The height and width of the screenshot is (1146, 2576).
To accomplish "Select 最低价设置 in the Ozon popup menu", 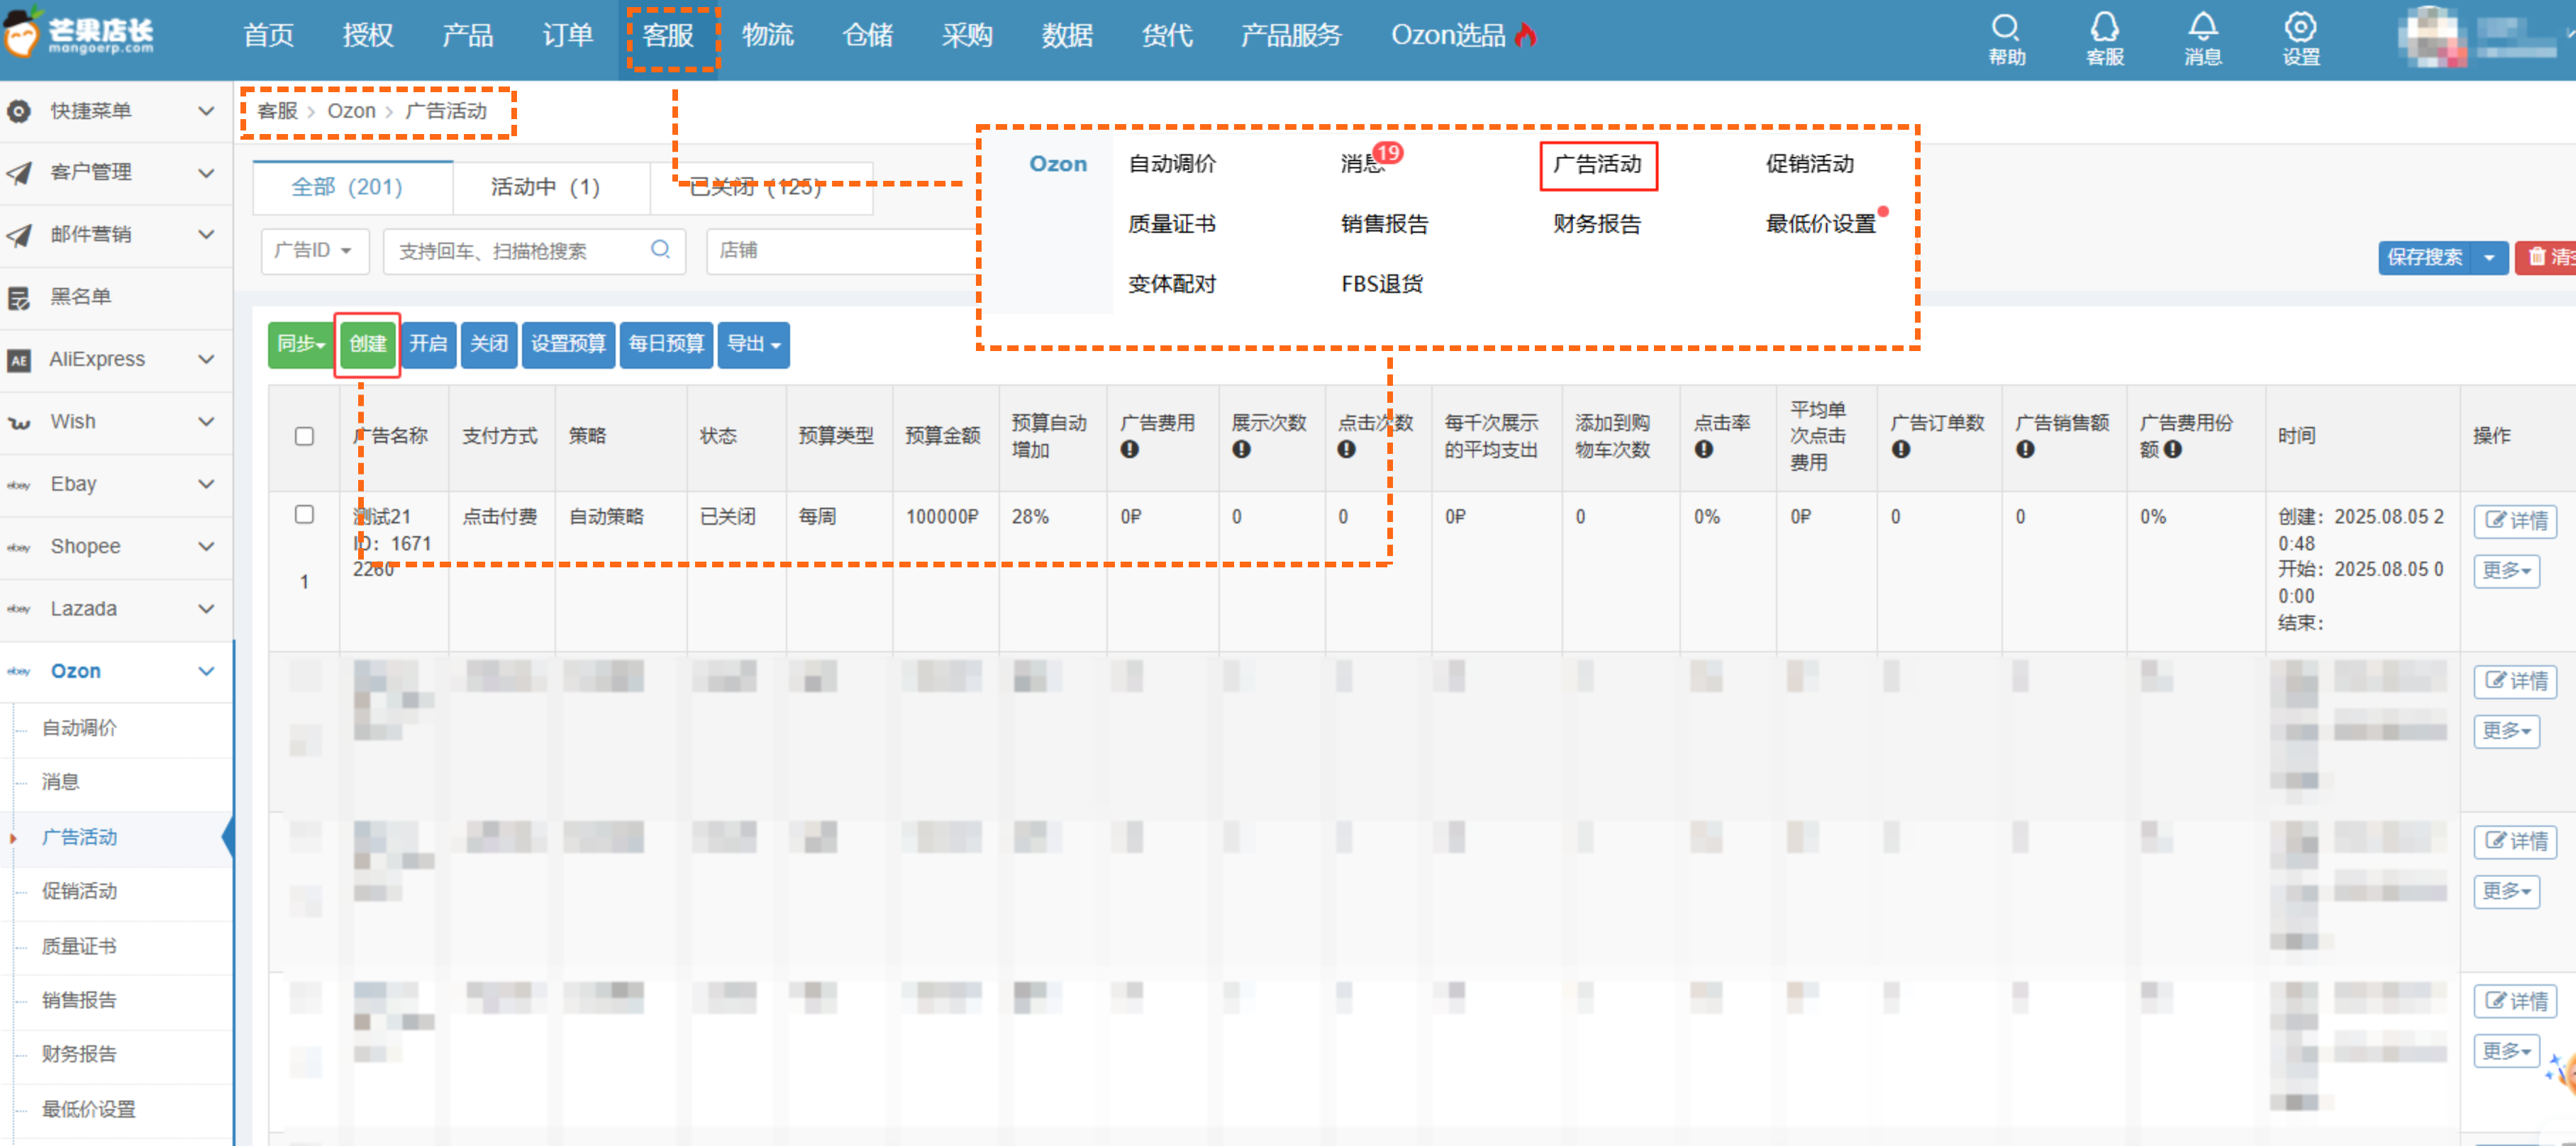I will point(1821,224).
